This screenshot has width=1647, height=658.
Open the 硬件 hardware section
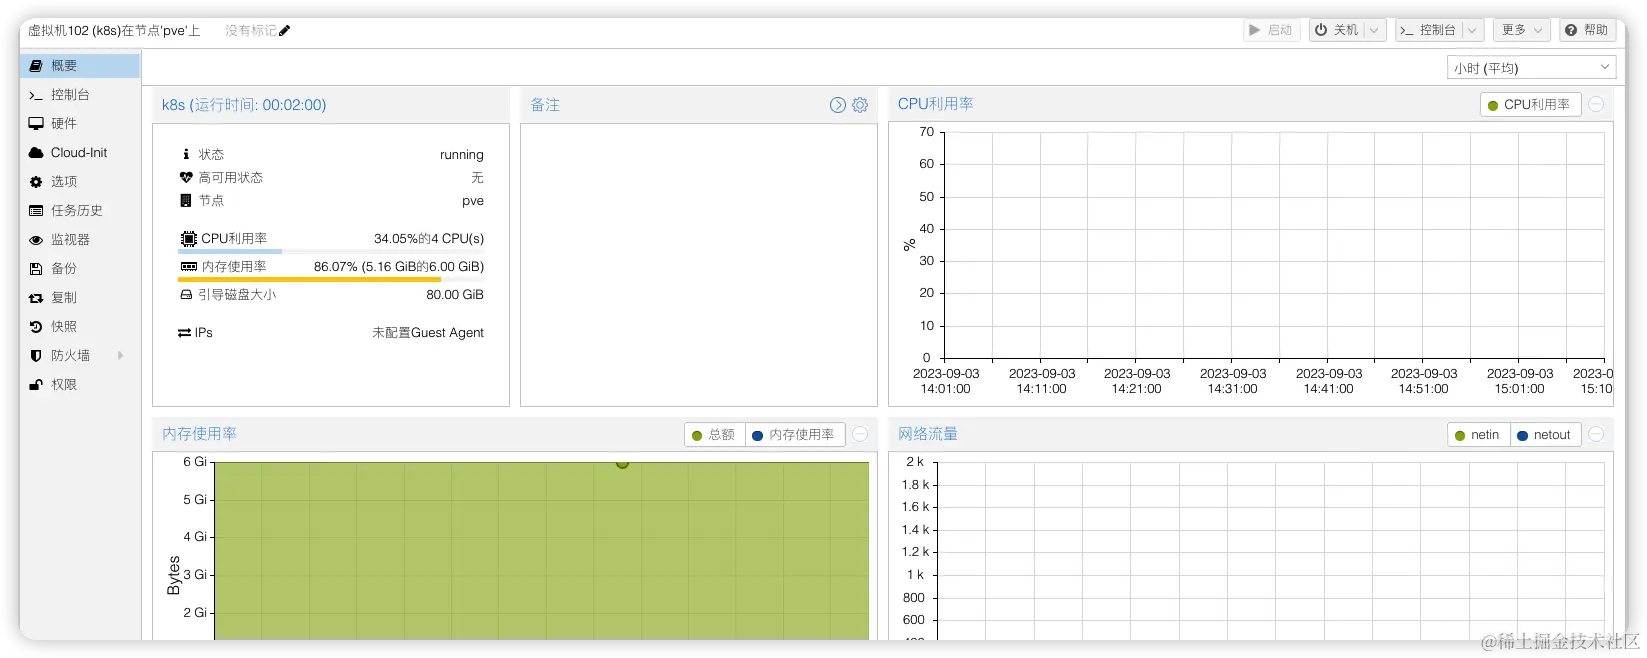pos(80,124)
